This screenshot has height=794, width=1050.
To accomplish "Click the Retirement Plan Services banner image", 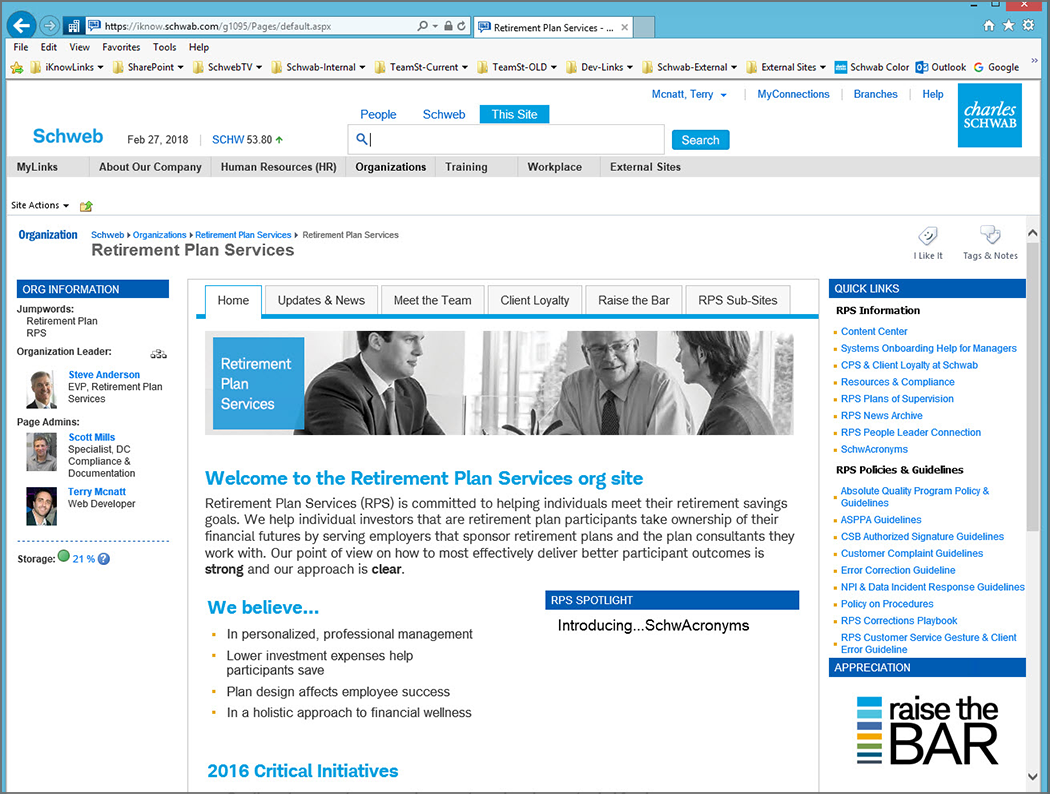I will click(499, 383).
